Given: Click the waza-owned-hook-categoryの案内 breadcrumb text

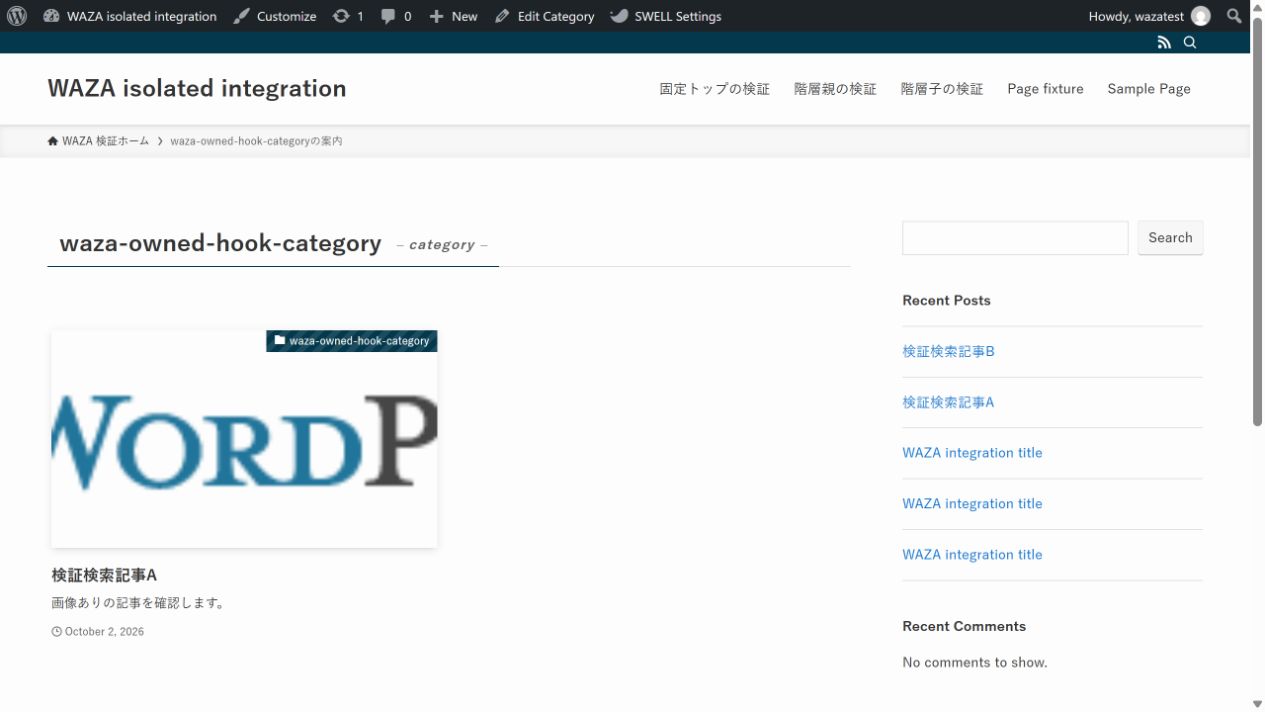Looking at the screenshot, I should point(256,141).
